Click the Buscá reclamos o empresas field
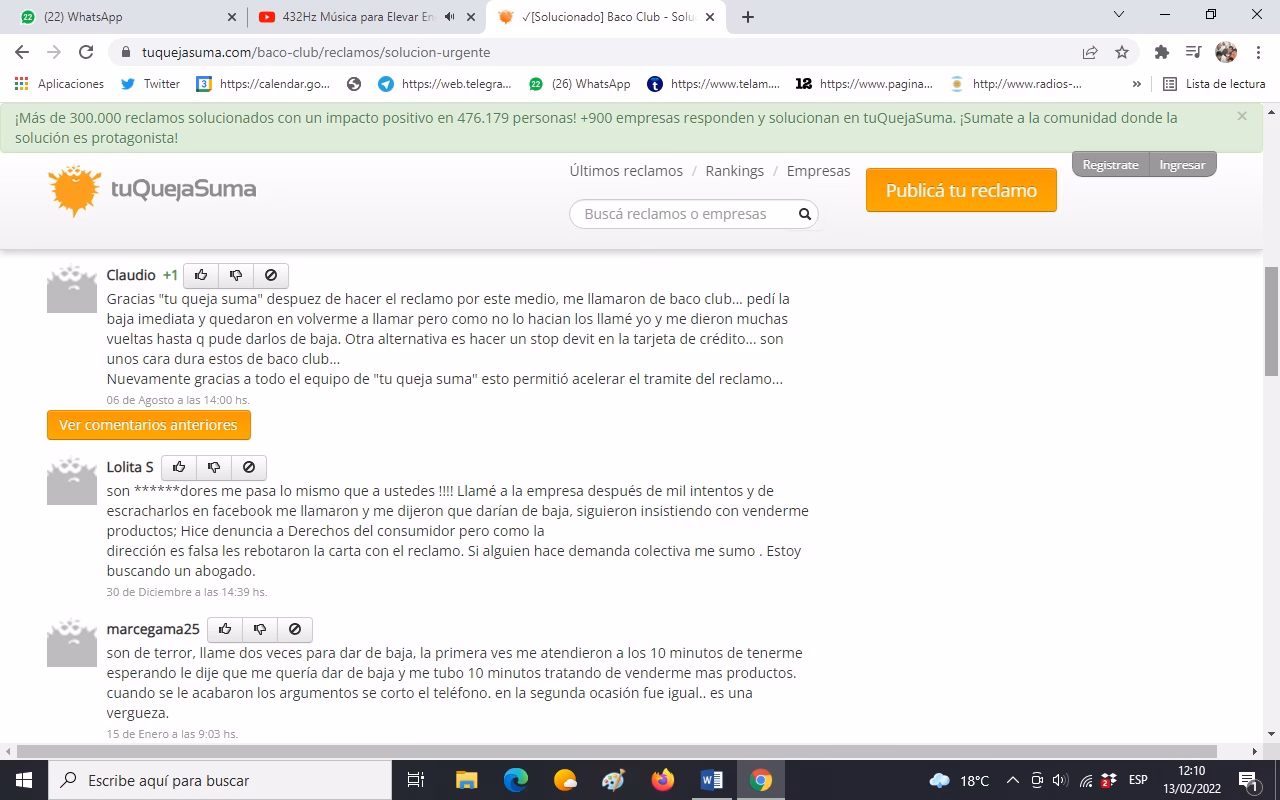 pos(680,213)
